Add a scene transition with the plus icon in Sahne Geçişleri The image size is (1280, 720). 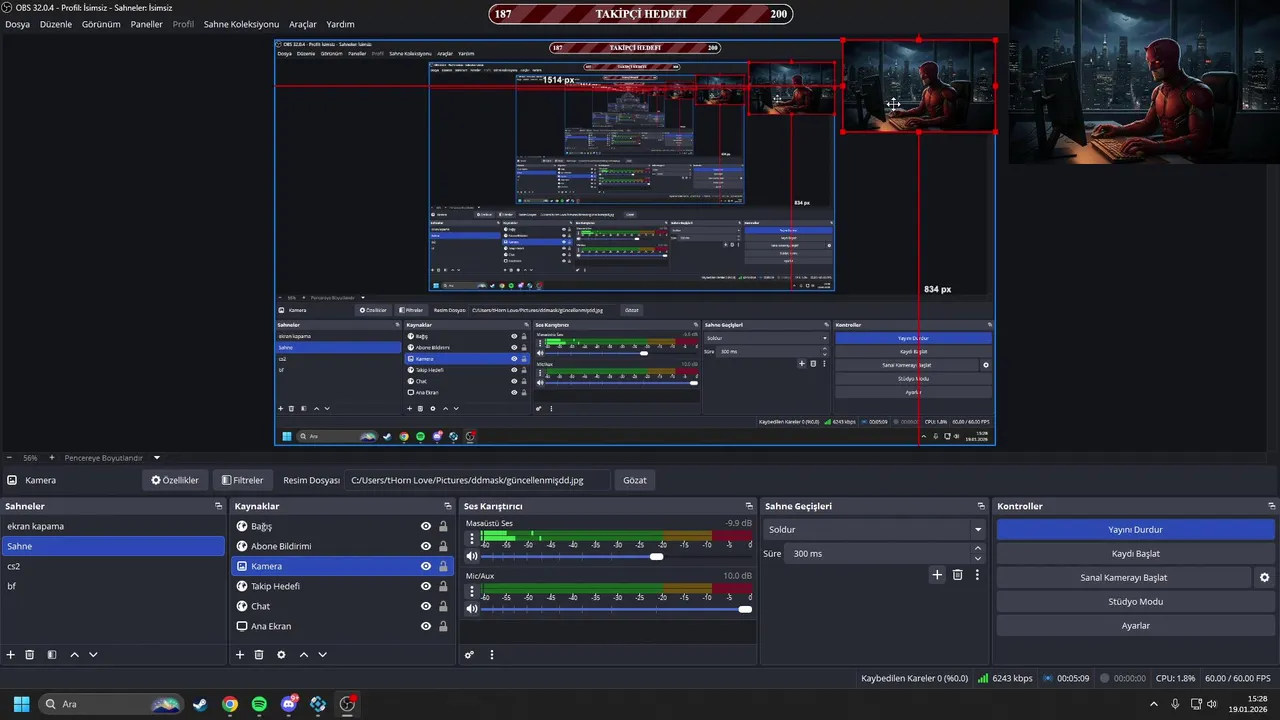point(937,575)
